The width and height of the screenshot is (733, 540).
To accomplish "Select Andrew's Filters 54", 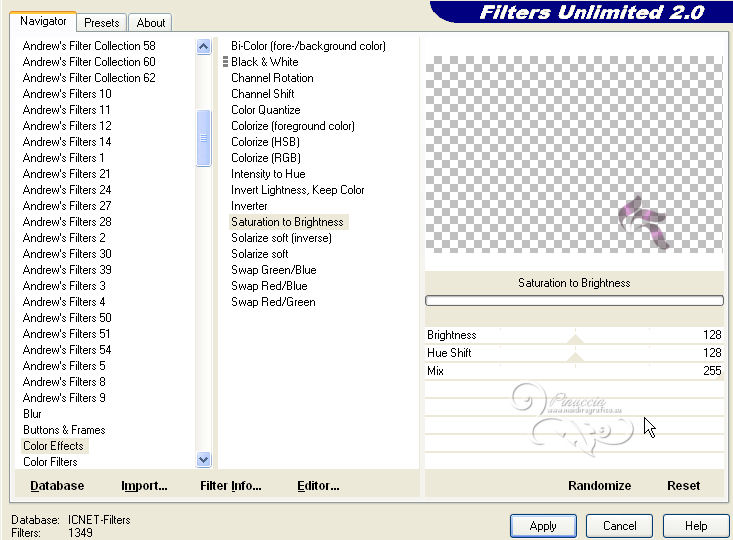I will point(67,350).
